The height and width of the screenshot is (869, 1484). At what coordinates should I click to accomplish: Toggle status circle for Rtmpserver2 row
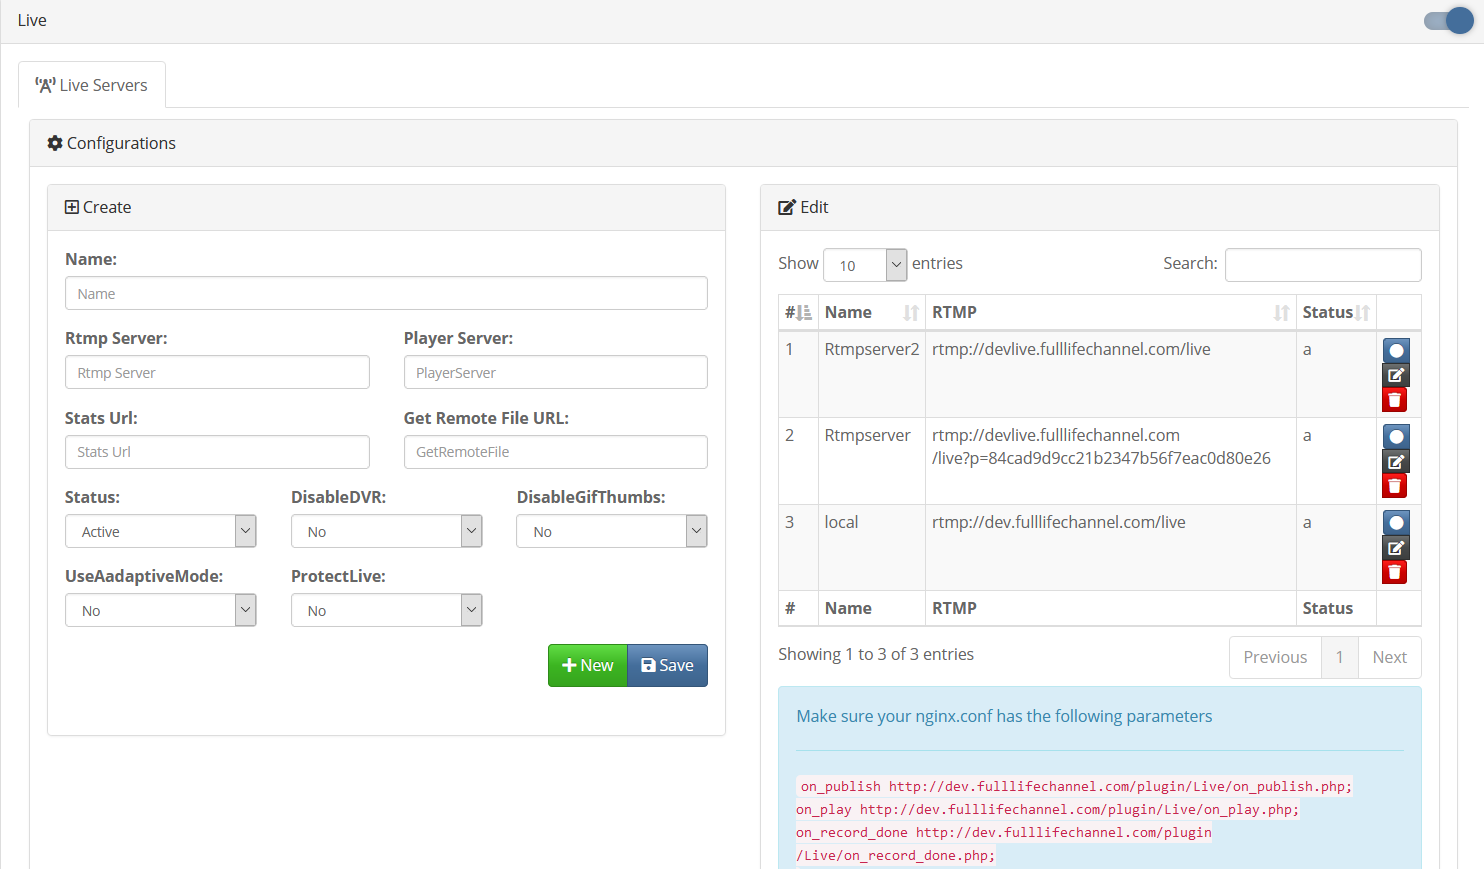coord(1396,351)
